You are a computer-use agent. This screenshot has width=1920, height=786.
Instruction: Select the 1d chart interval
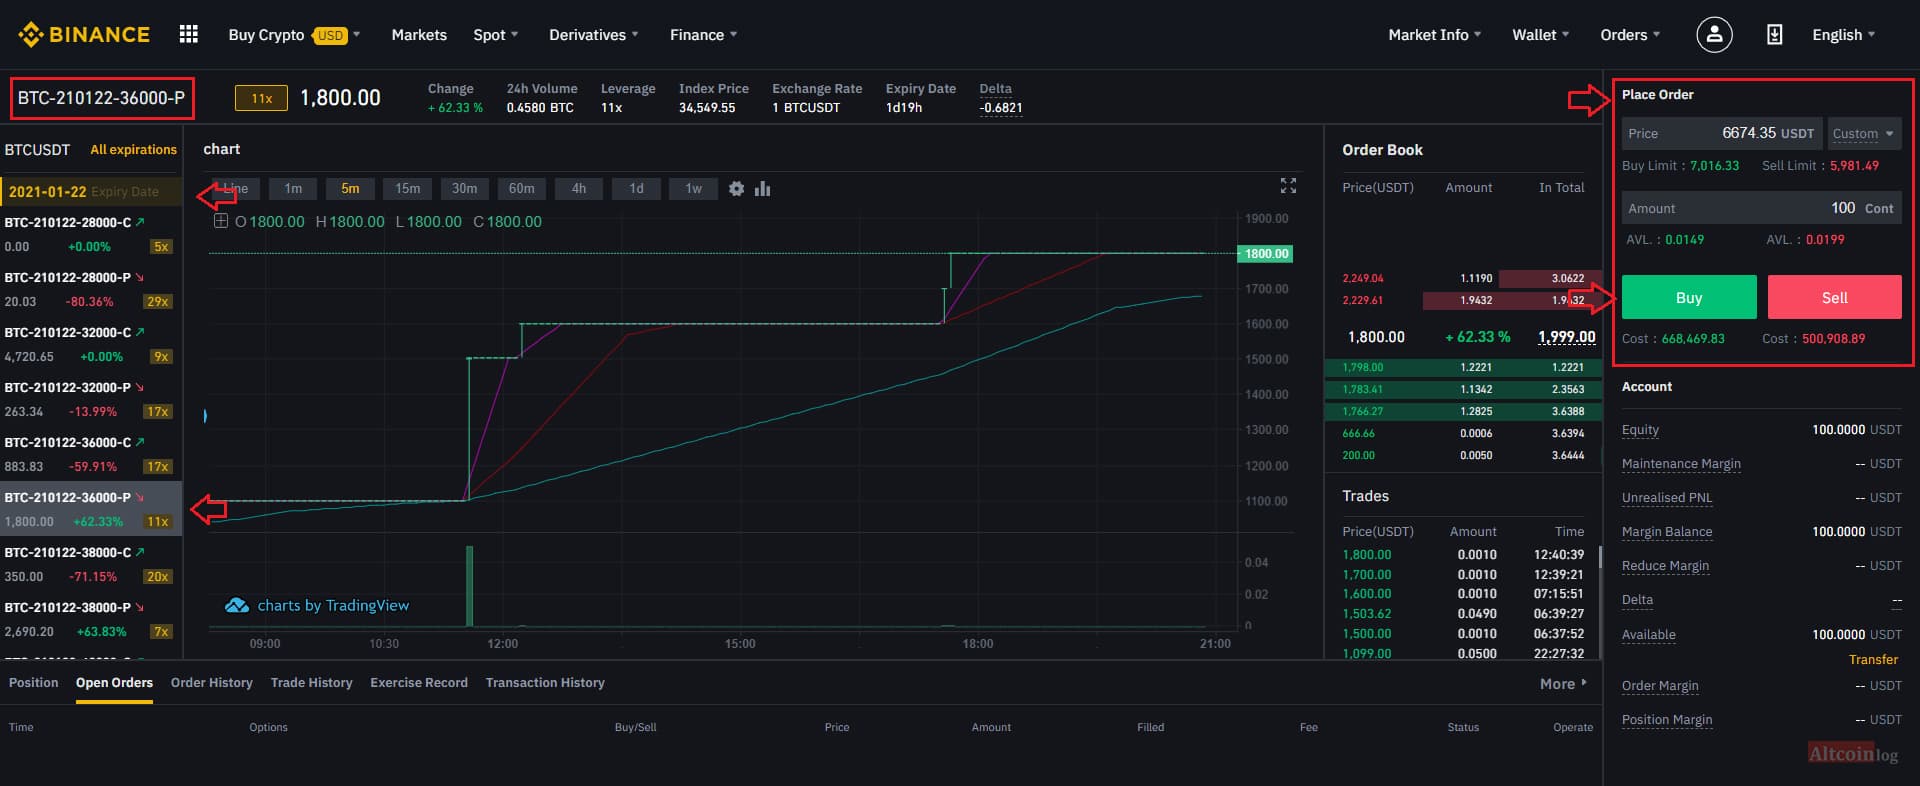(x=636, y=188)
